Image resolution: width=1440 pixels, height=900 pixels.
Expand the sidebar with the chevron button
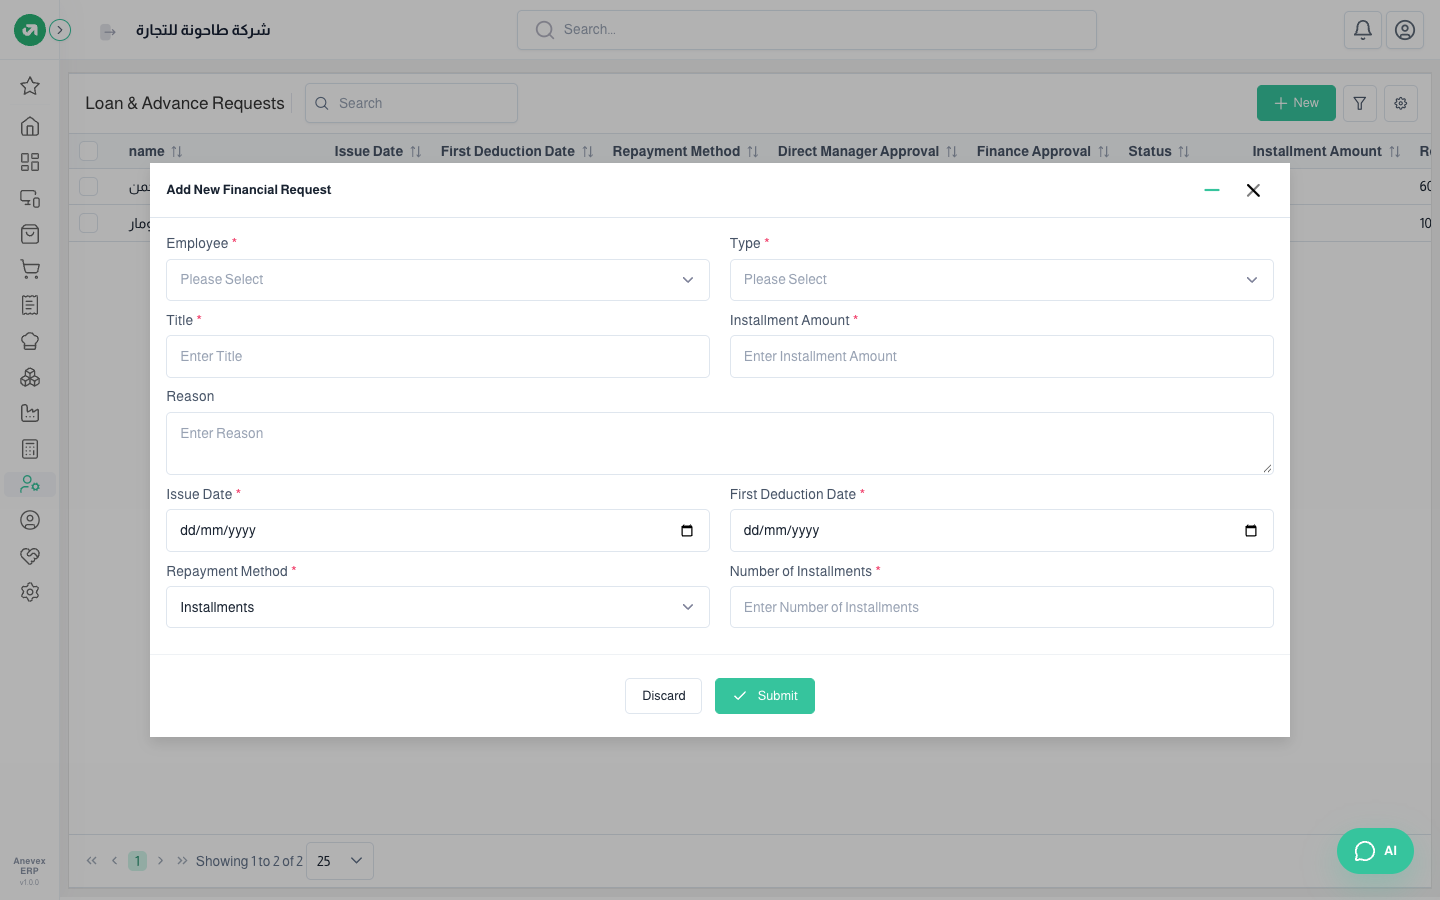(x=60, y=30)
